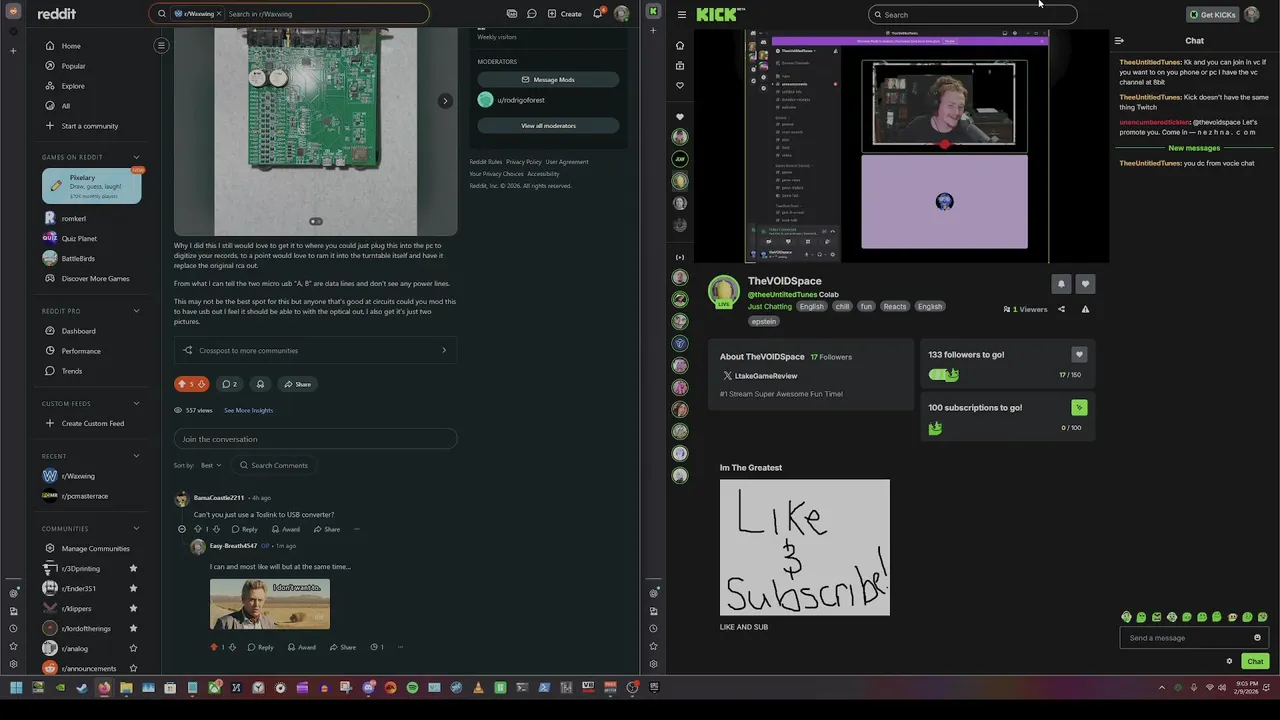Follow TheVOIDSpace with heart button

coord(1085,284)
